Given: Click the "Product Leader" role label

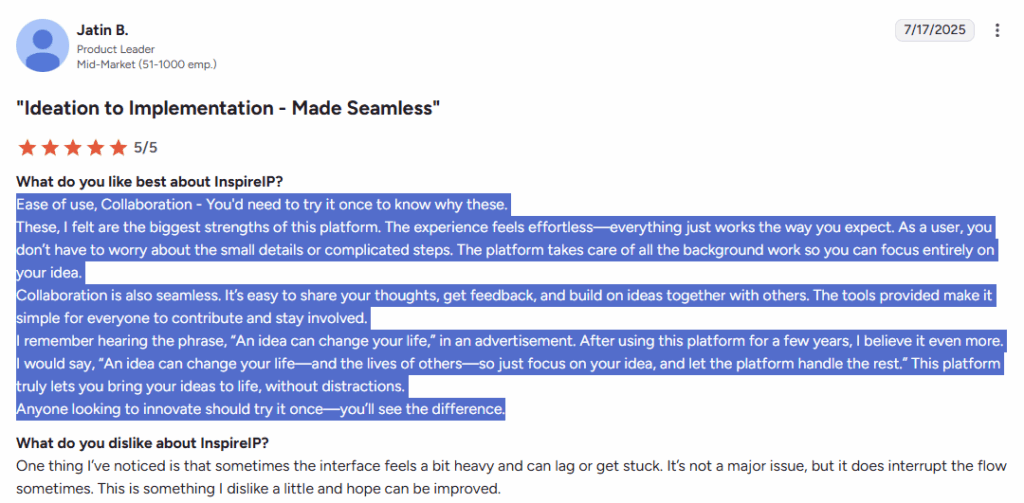Looking at the screenshot, I should coord(114,49).
